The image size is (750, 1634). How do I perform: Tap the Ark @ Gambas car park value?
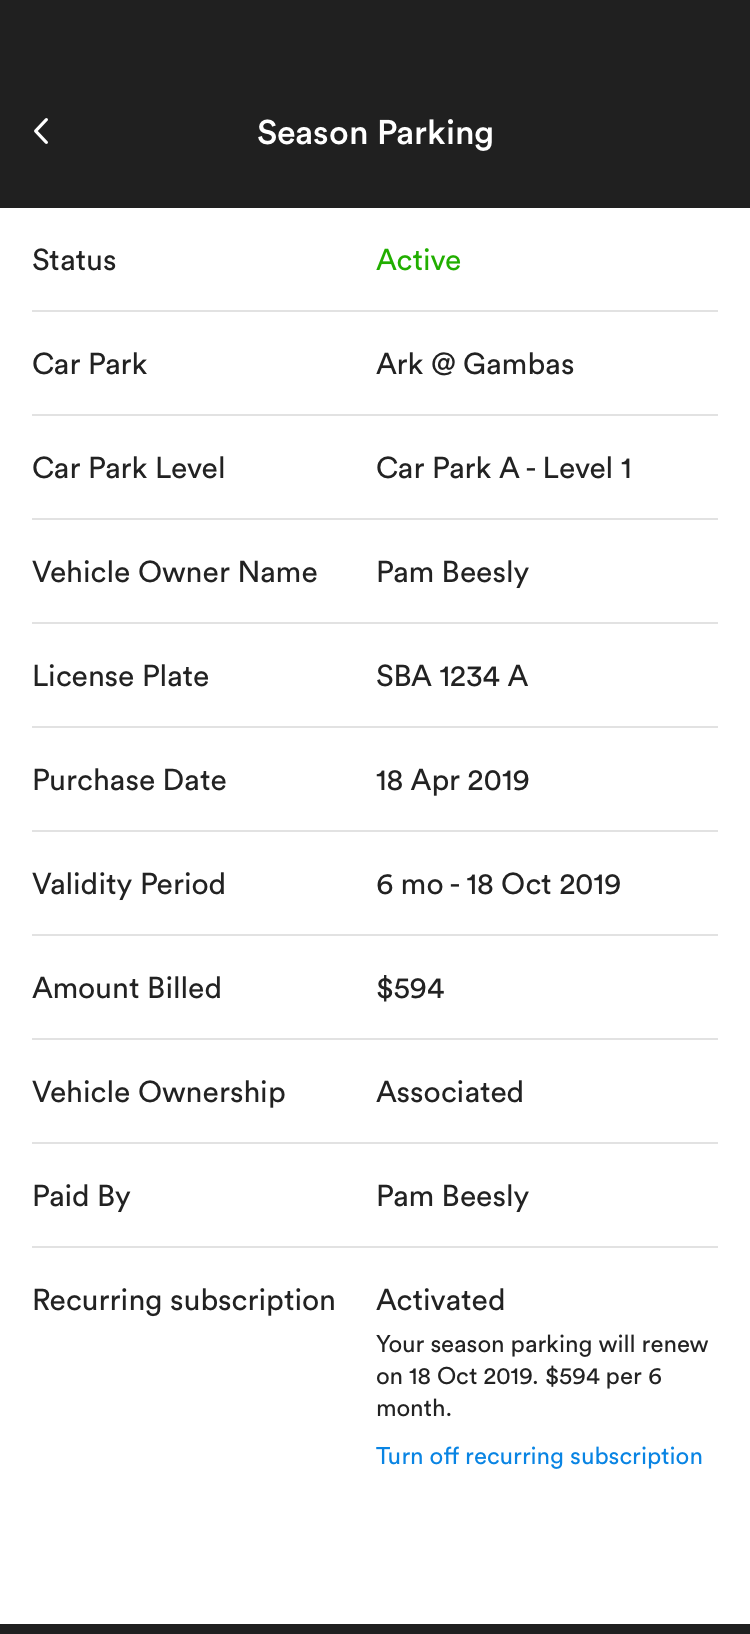point(475,364)
